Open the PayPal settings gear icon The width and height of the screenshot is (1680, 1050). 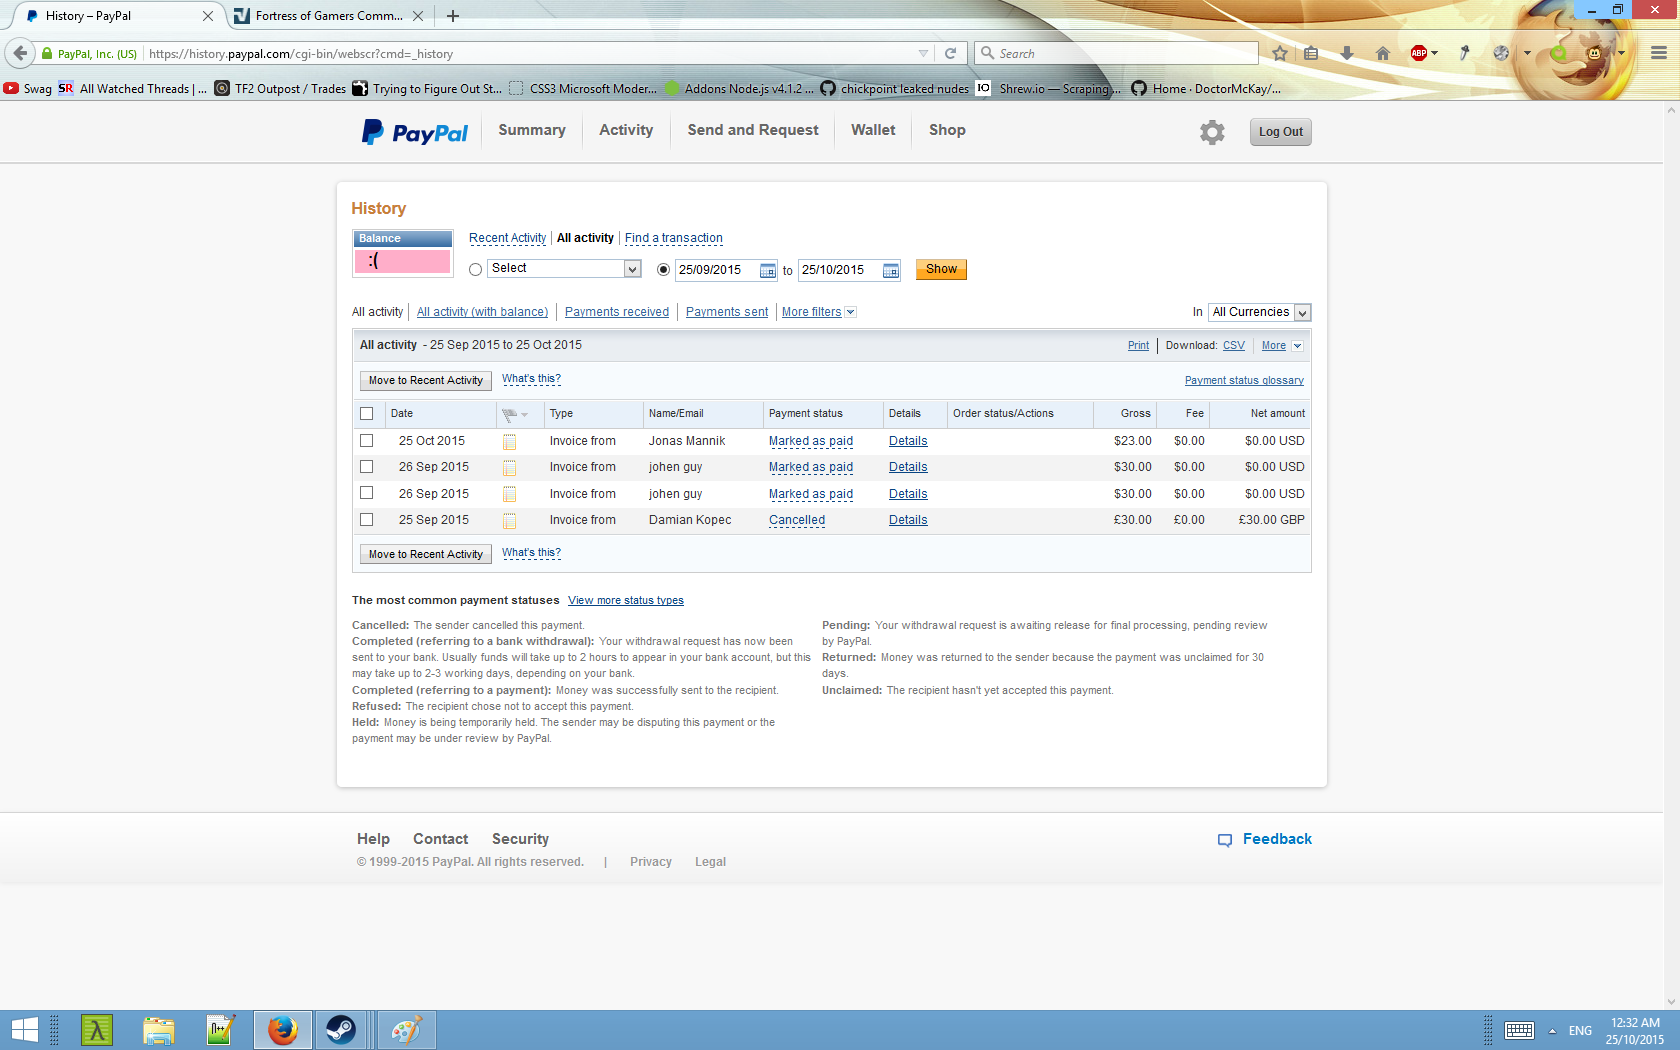(1212, 132)
